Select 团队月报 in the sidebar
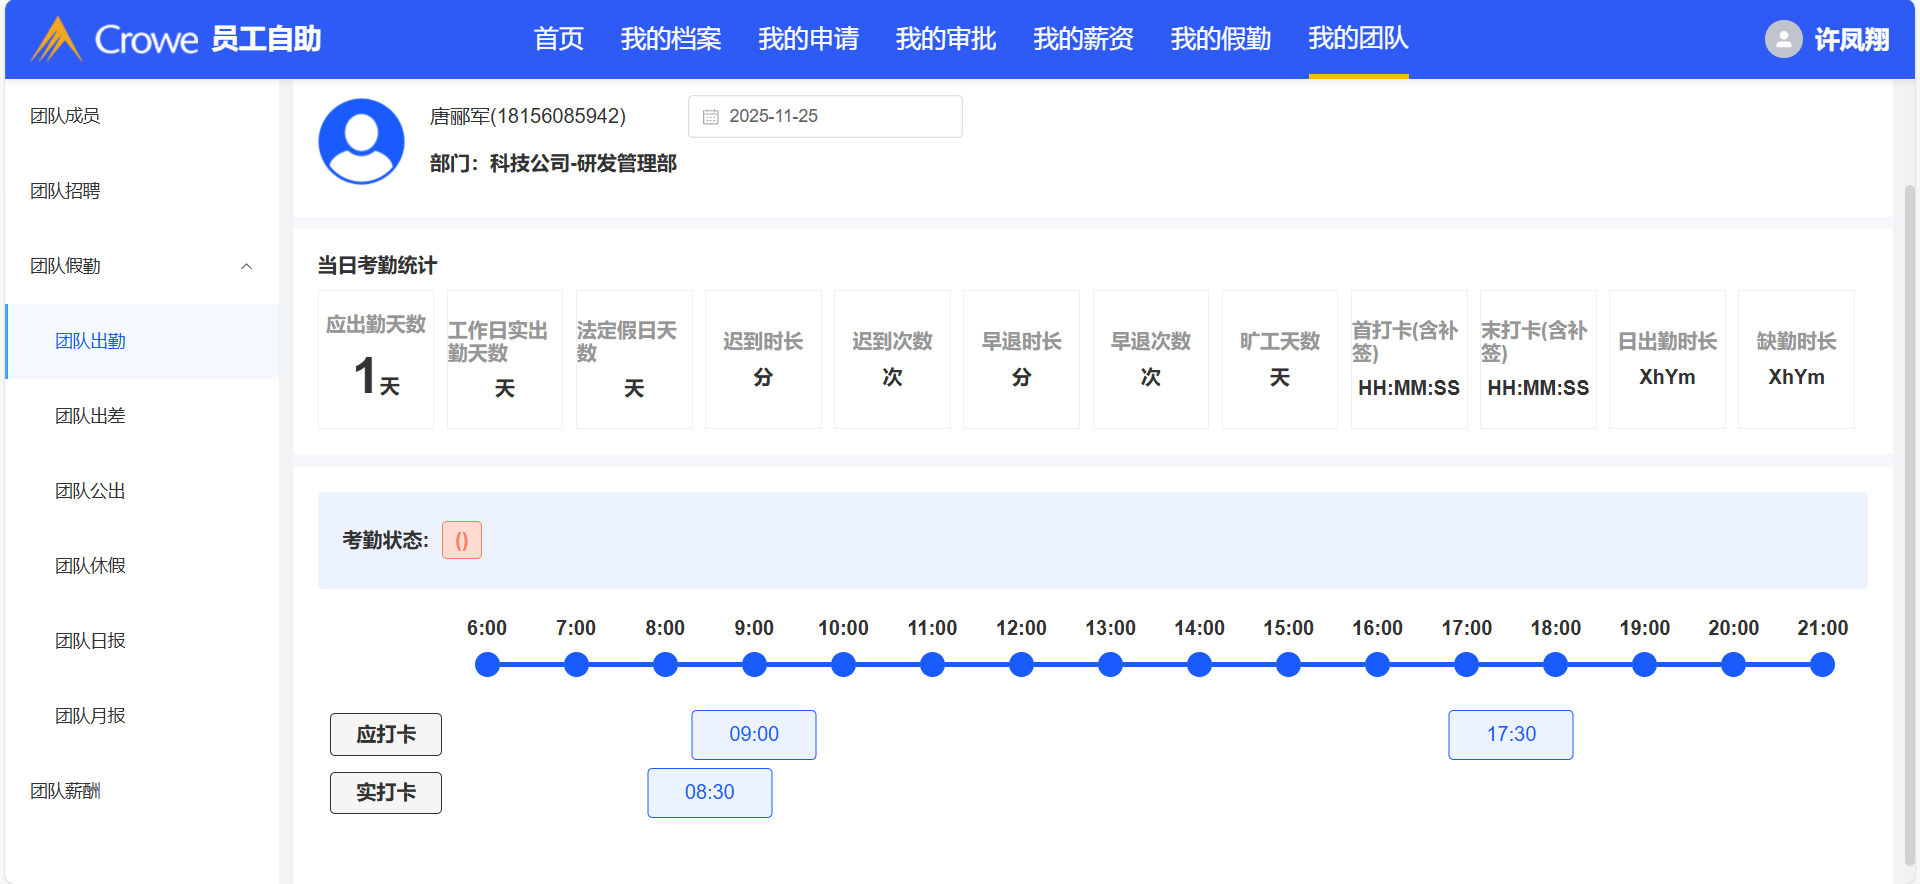 (90, 716)
